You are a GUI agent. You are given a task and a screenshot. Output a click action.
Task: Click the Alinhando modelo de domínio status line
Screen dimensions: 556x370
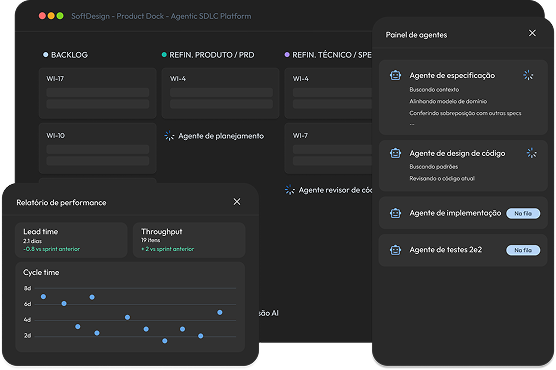(x=448, y=101)
